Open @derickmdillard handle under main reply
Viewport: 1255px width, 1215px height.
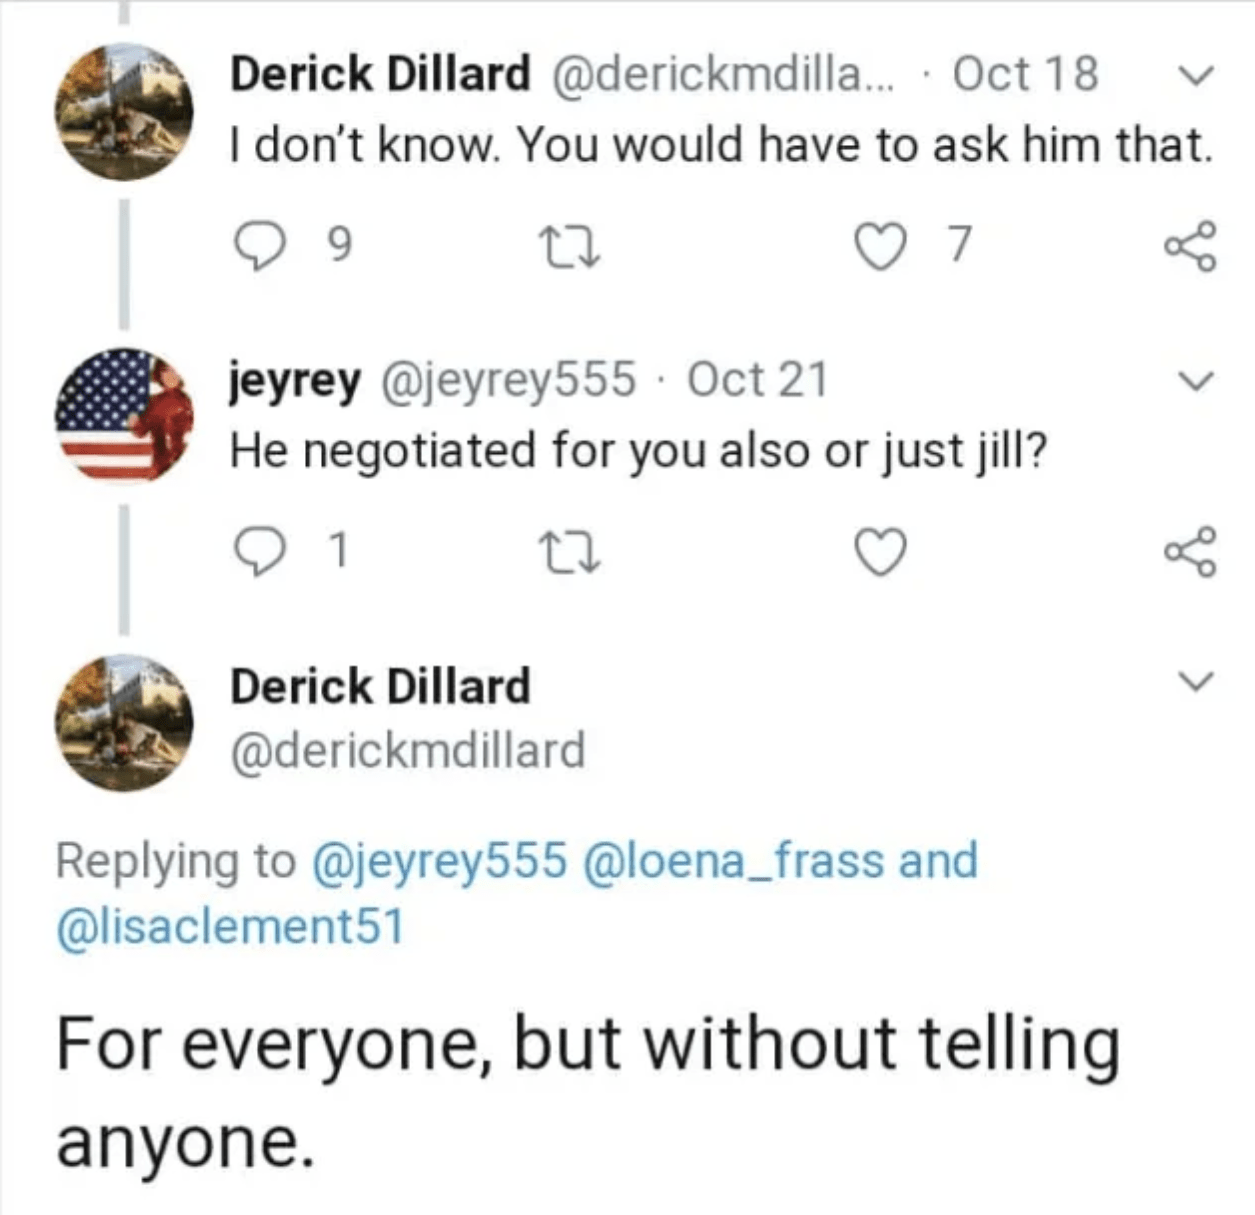(x=408, y=751)
